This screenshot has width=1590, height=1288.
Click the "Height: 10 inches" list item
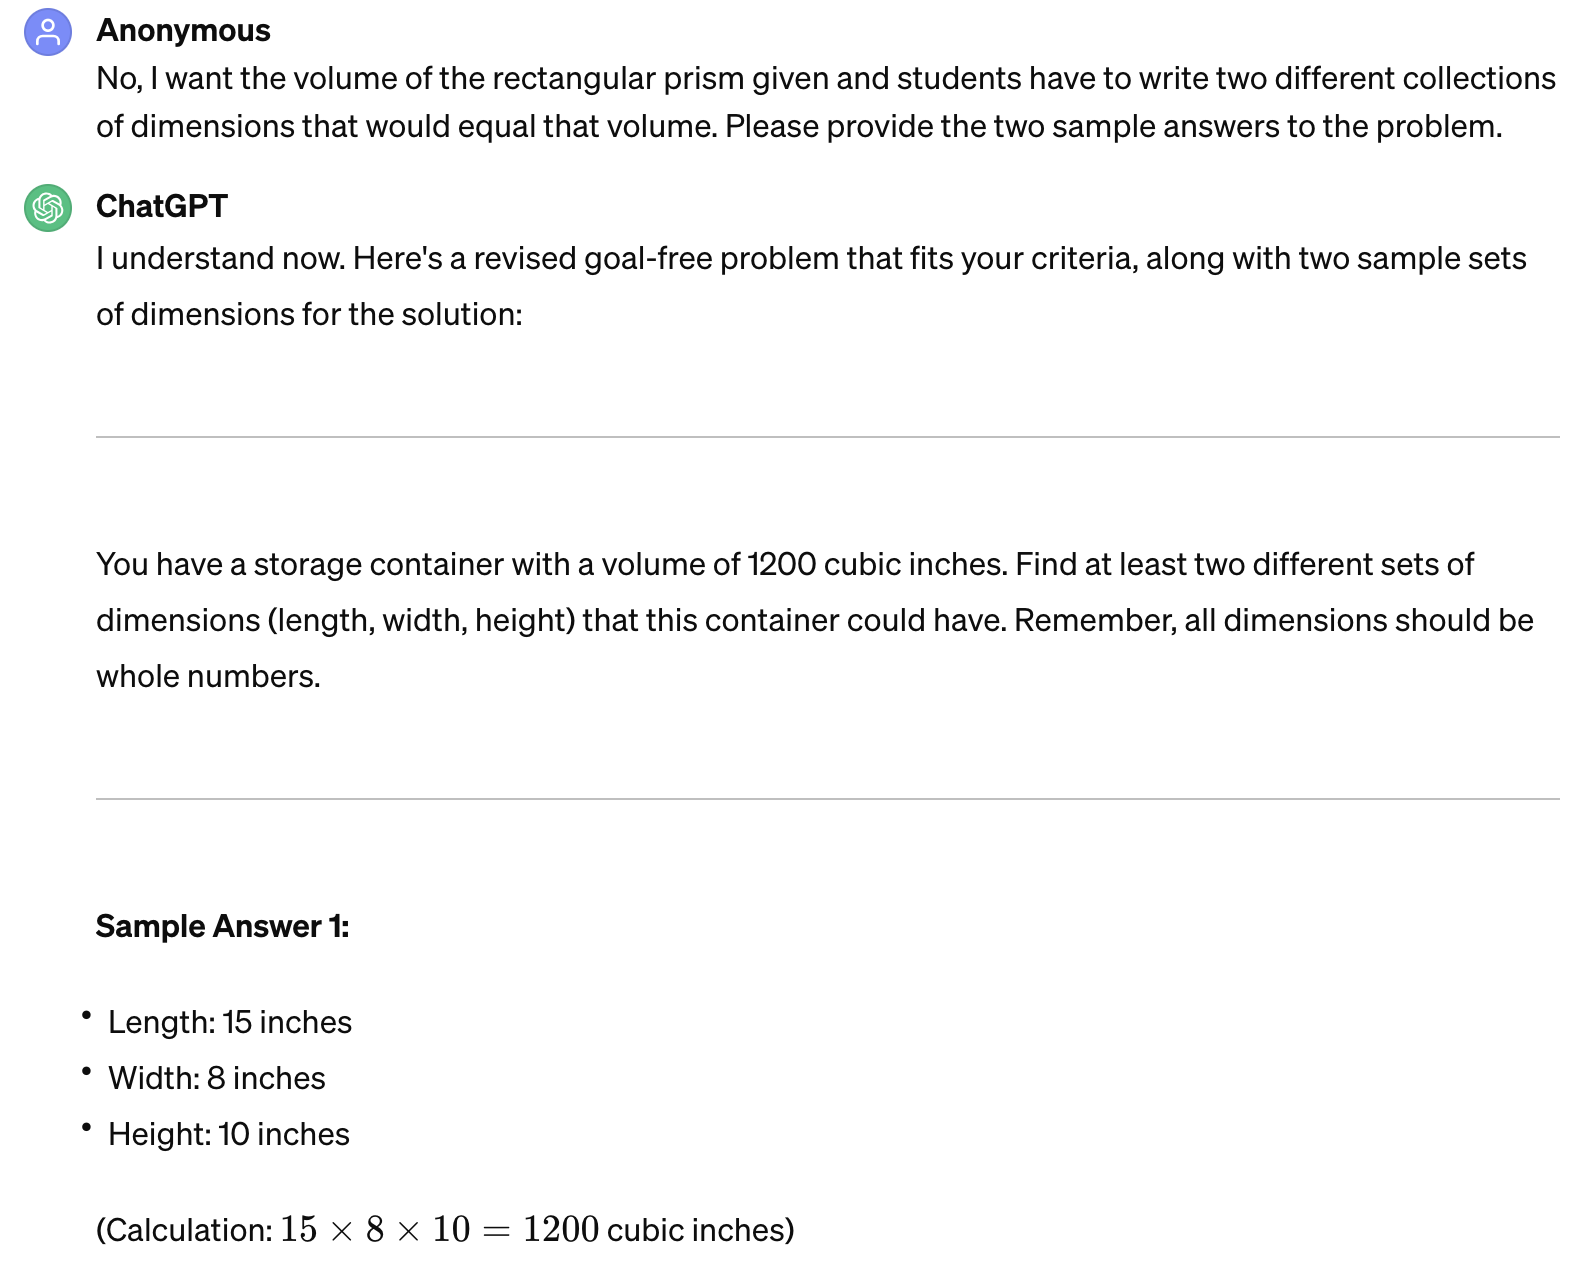click(x=229, y=1134)
